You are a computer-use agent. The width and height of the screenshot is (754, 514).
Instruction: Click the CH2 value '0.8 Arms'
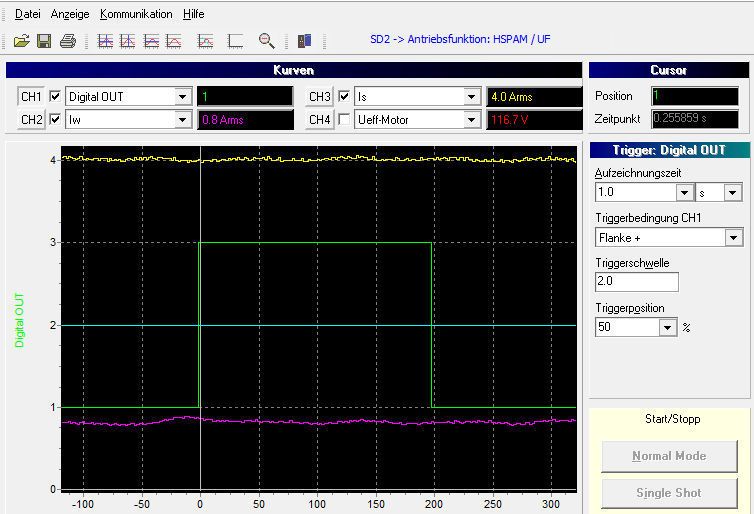(245, 119)
